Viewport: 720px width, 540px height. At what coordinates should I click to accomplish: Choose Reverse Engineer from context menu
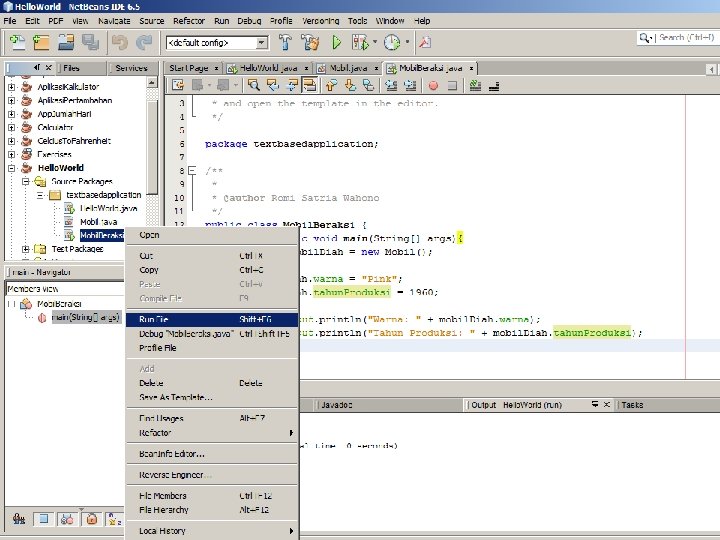click(x=172, y=474)
